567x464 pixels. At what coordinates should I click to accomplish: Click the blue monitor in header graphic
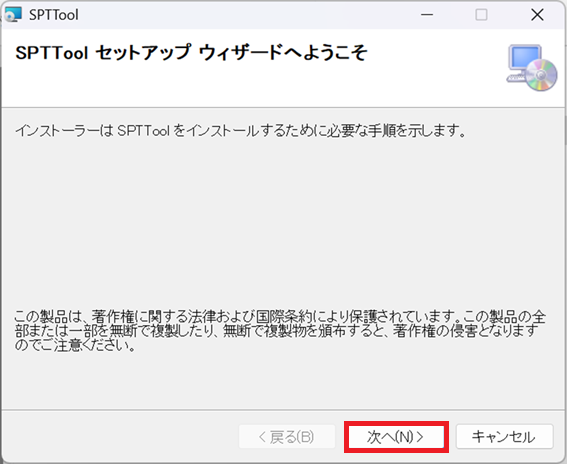click(524, 57)
